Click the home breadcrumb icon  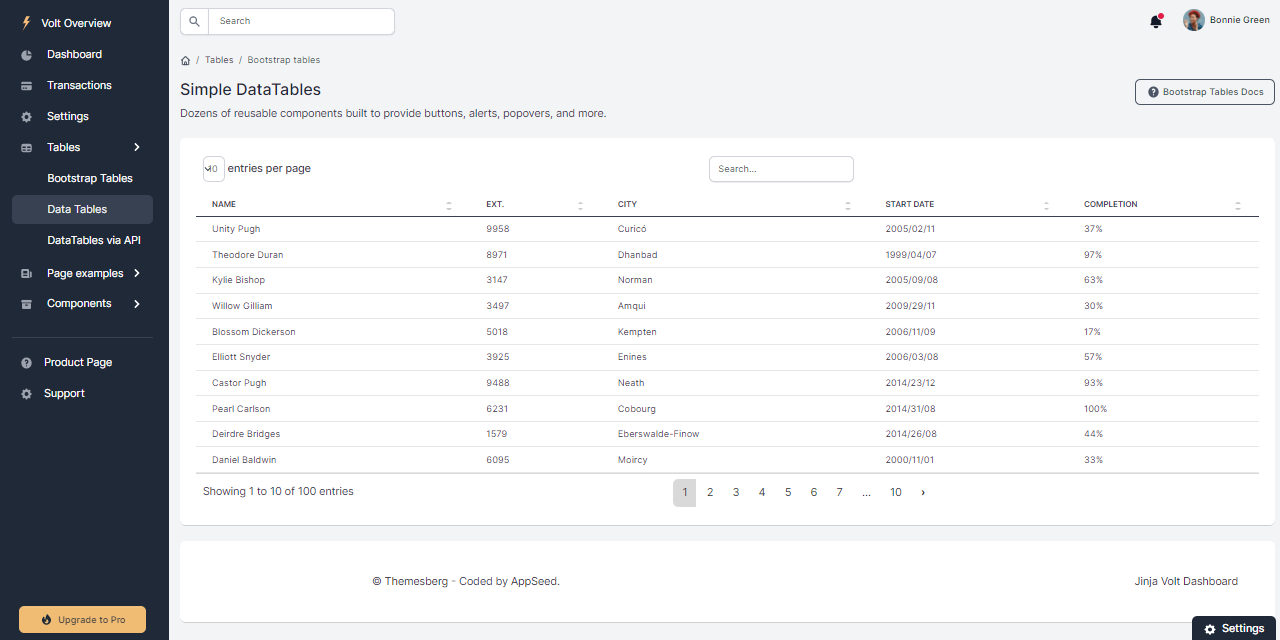(185, 60)
